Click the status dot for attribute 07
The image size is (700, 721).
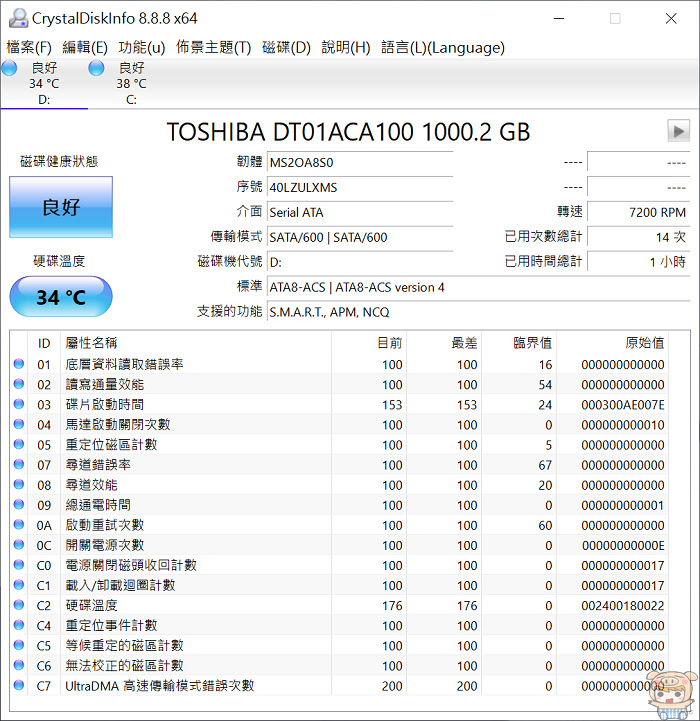click(x=19, y=464)
